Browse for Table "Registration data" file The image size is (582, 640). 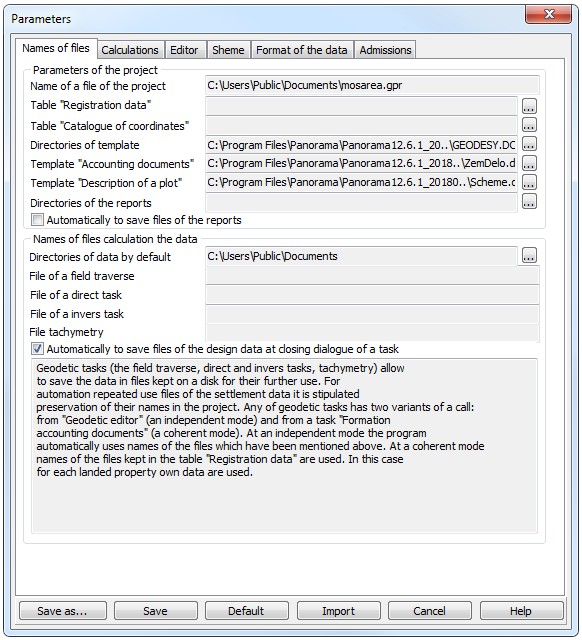click(529, 106)
